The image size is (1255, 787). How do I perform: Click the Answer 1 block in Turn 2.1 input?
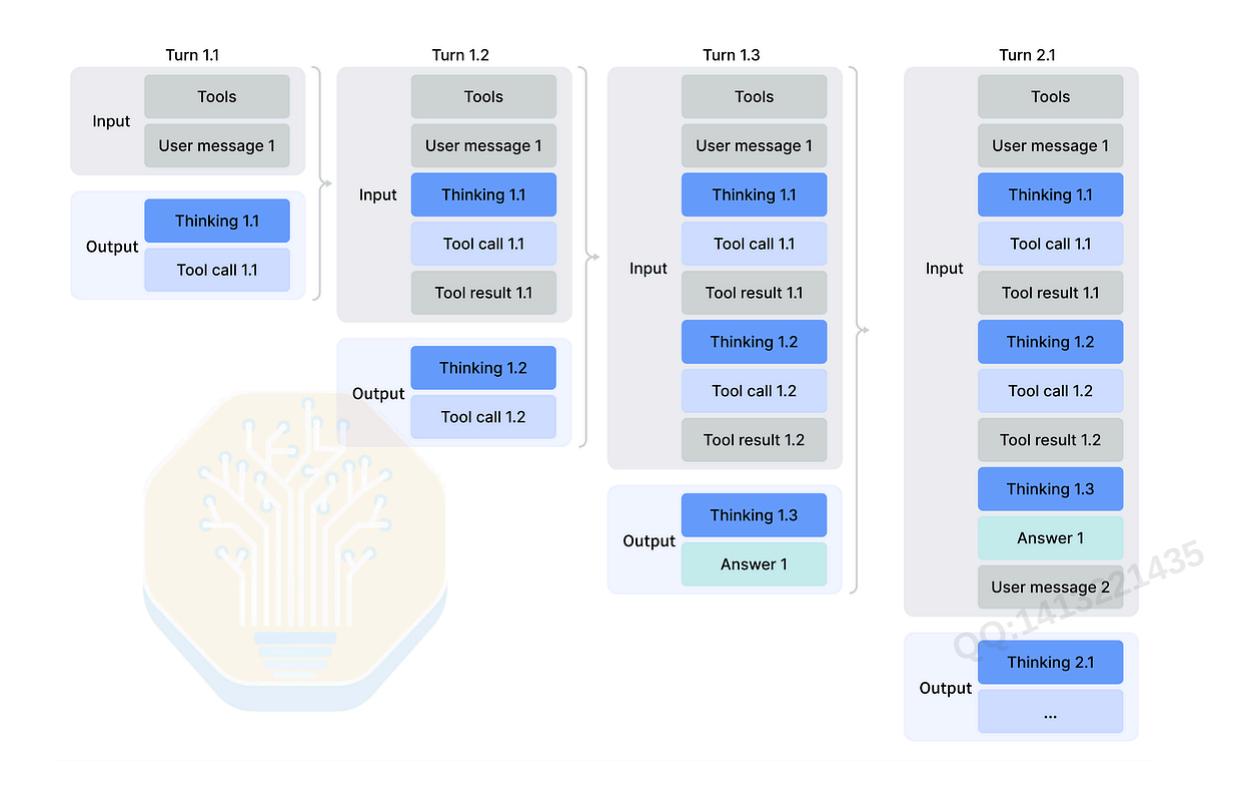tap(1050, 538)
